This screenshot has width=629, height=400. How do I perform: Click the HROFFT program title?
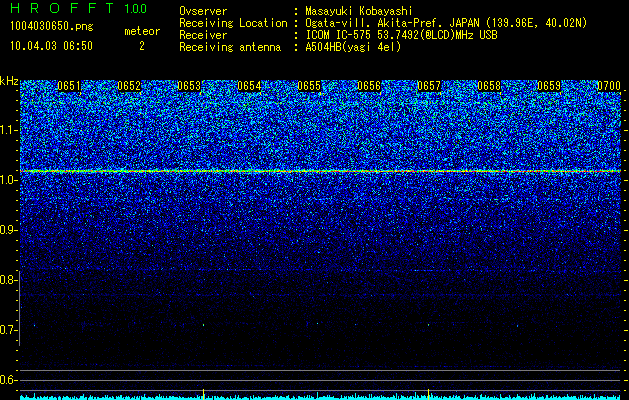(x=63, y=8)
